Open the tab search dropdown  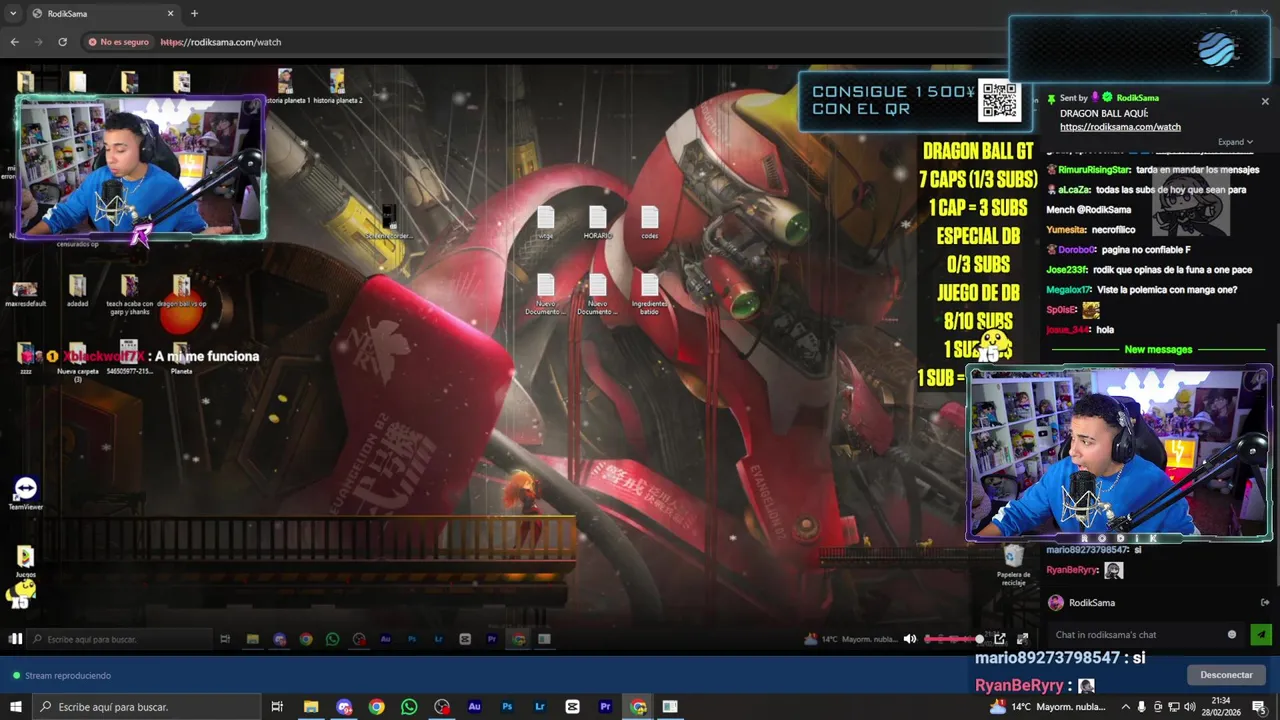click(13, 13)
